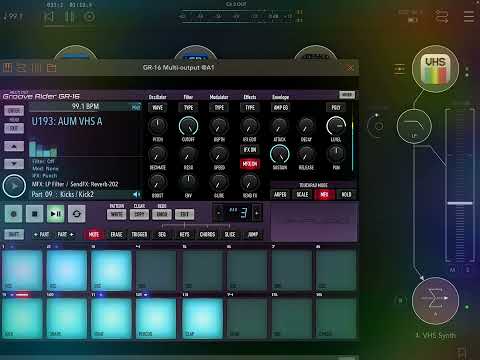
Task: Open the LP filter effect node
Action: (x=414, y=126)
